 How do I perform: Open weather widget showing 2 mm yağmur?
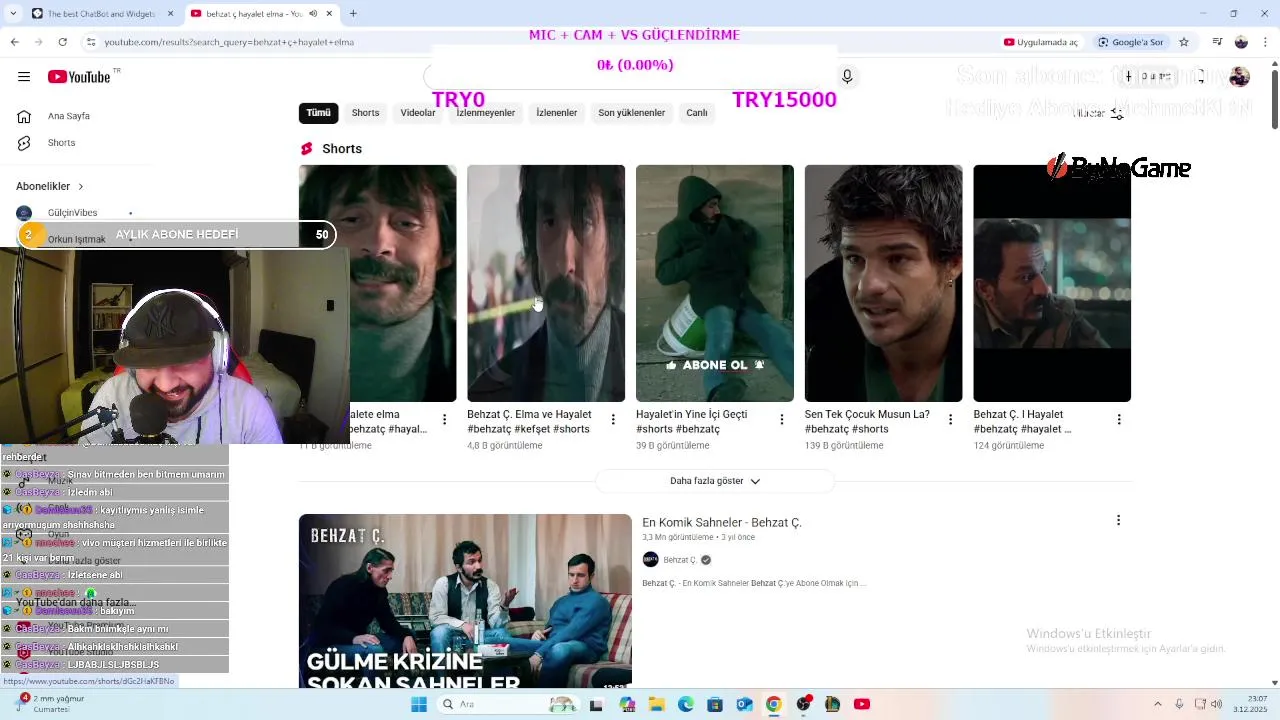50,704
